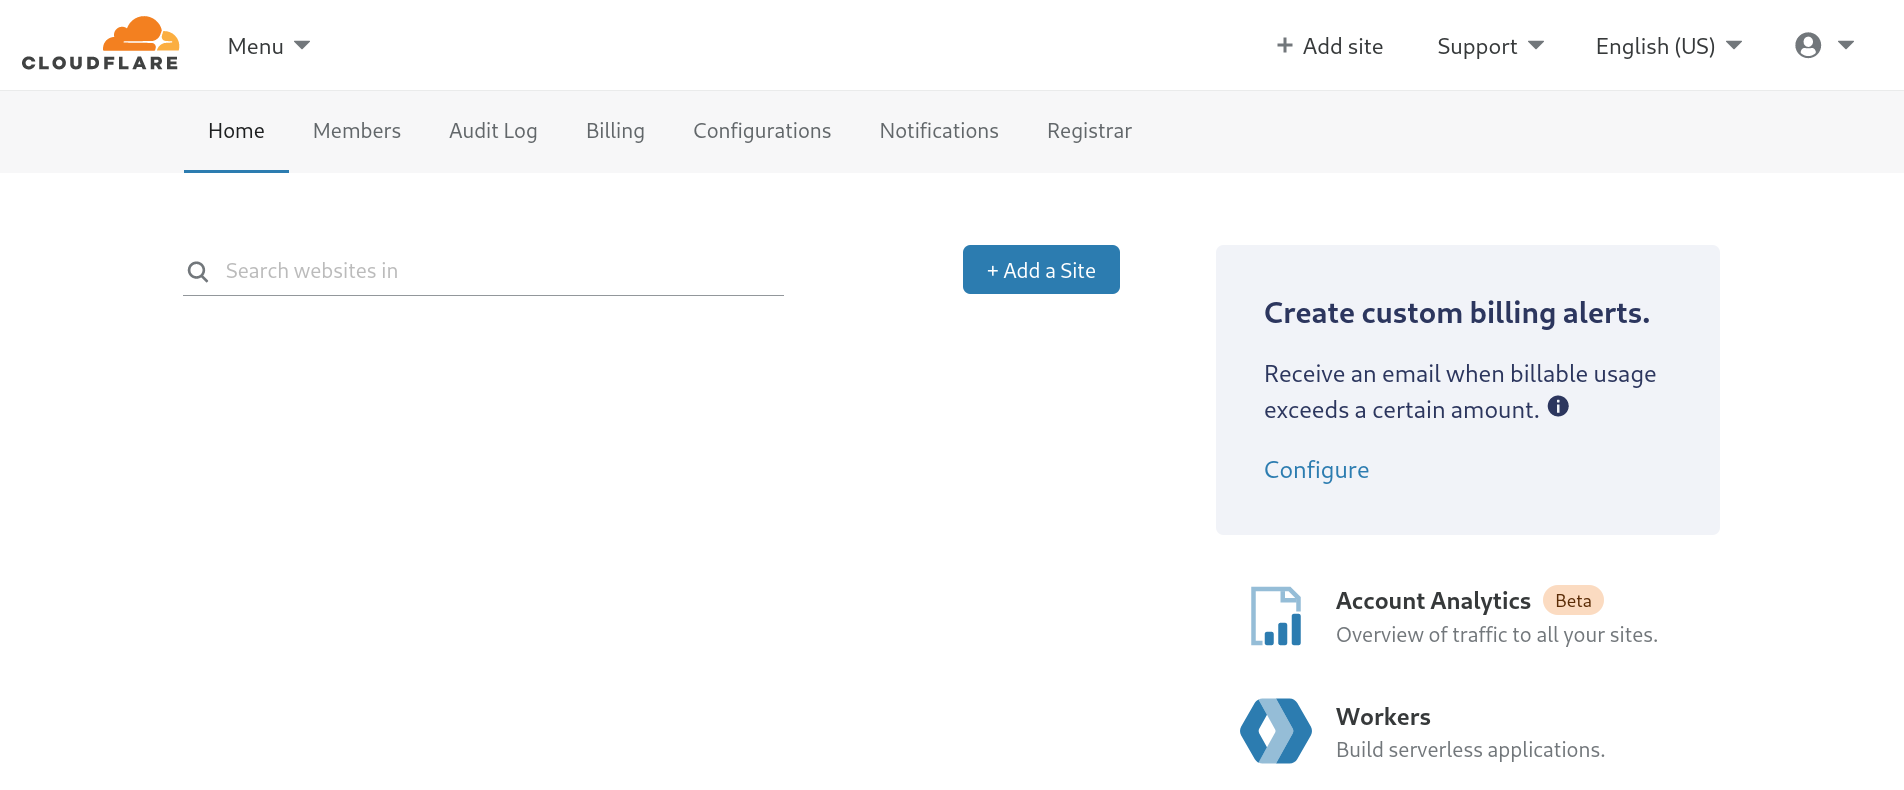Image resolution: width=1904 pixels, height=790 pixels.
Task: Open the Audit Log tab
Action: point(493,131)
